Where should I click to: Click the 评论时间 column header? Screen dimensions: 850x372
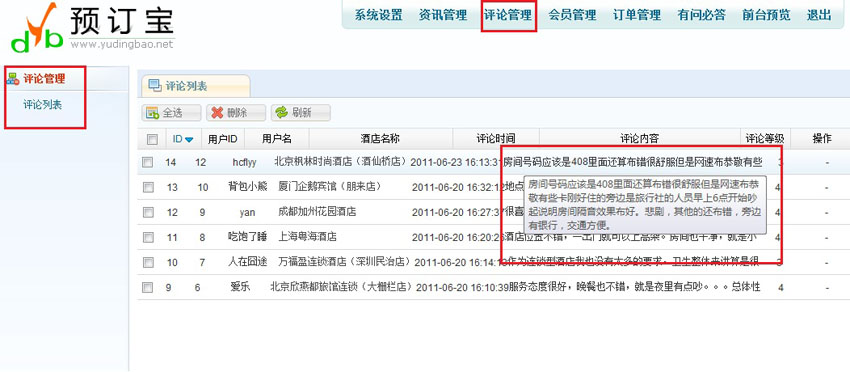495,139
